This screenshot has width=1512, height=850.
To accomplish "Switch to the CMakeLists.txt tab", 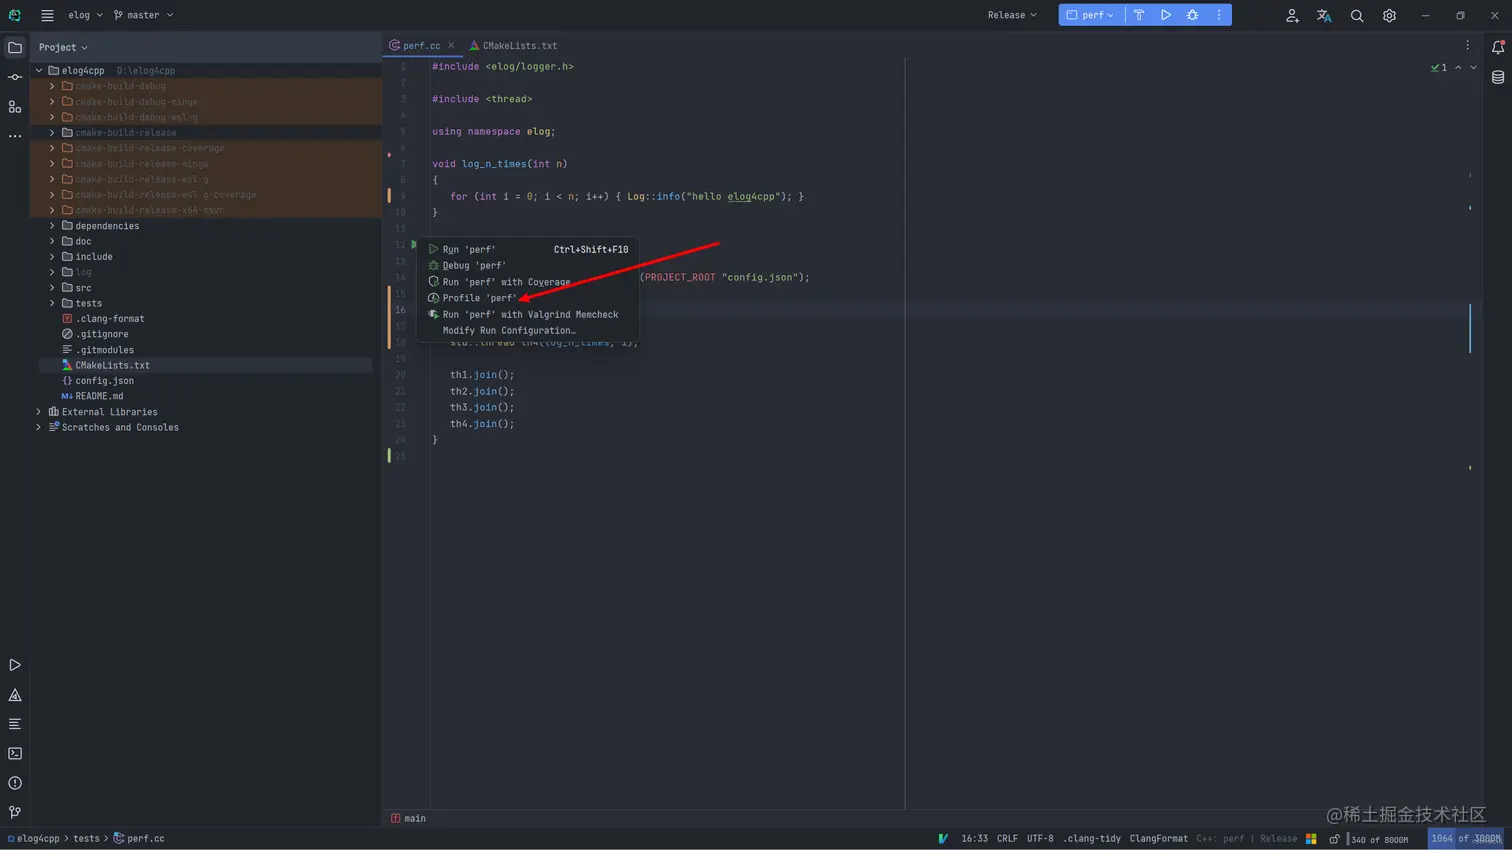I will click(x=513, y=45).
